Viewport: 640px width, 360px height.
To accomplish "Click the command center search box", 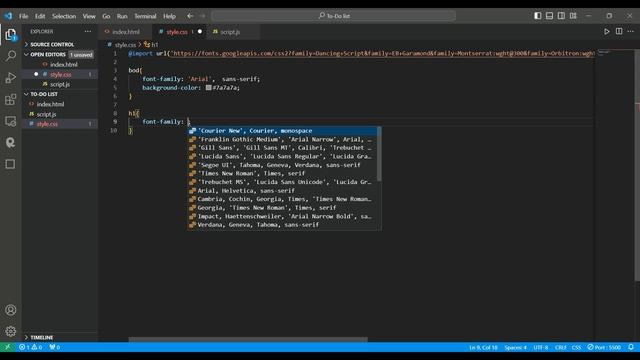I will coord(333,16).
